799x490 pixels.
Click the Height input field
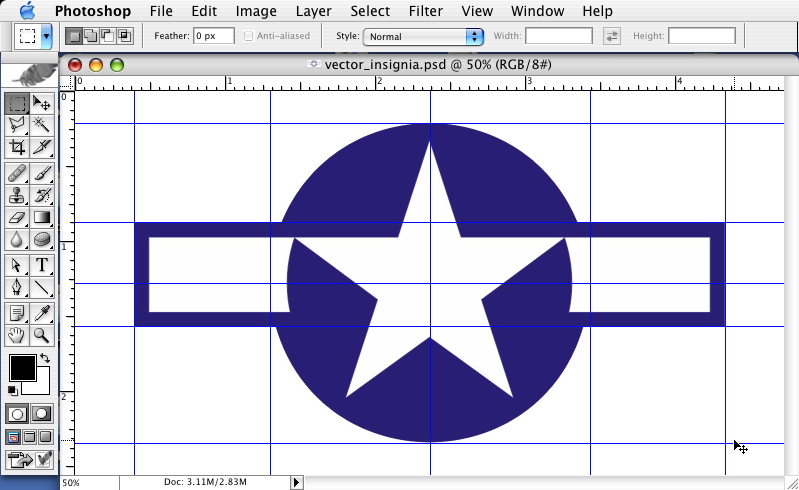pos(702,36)
